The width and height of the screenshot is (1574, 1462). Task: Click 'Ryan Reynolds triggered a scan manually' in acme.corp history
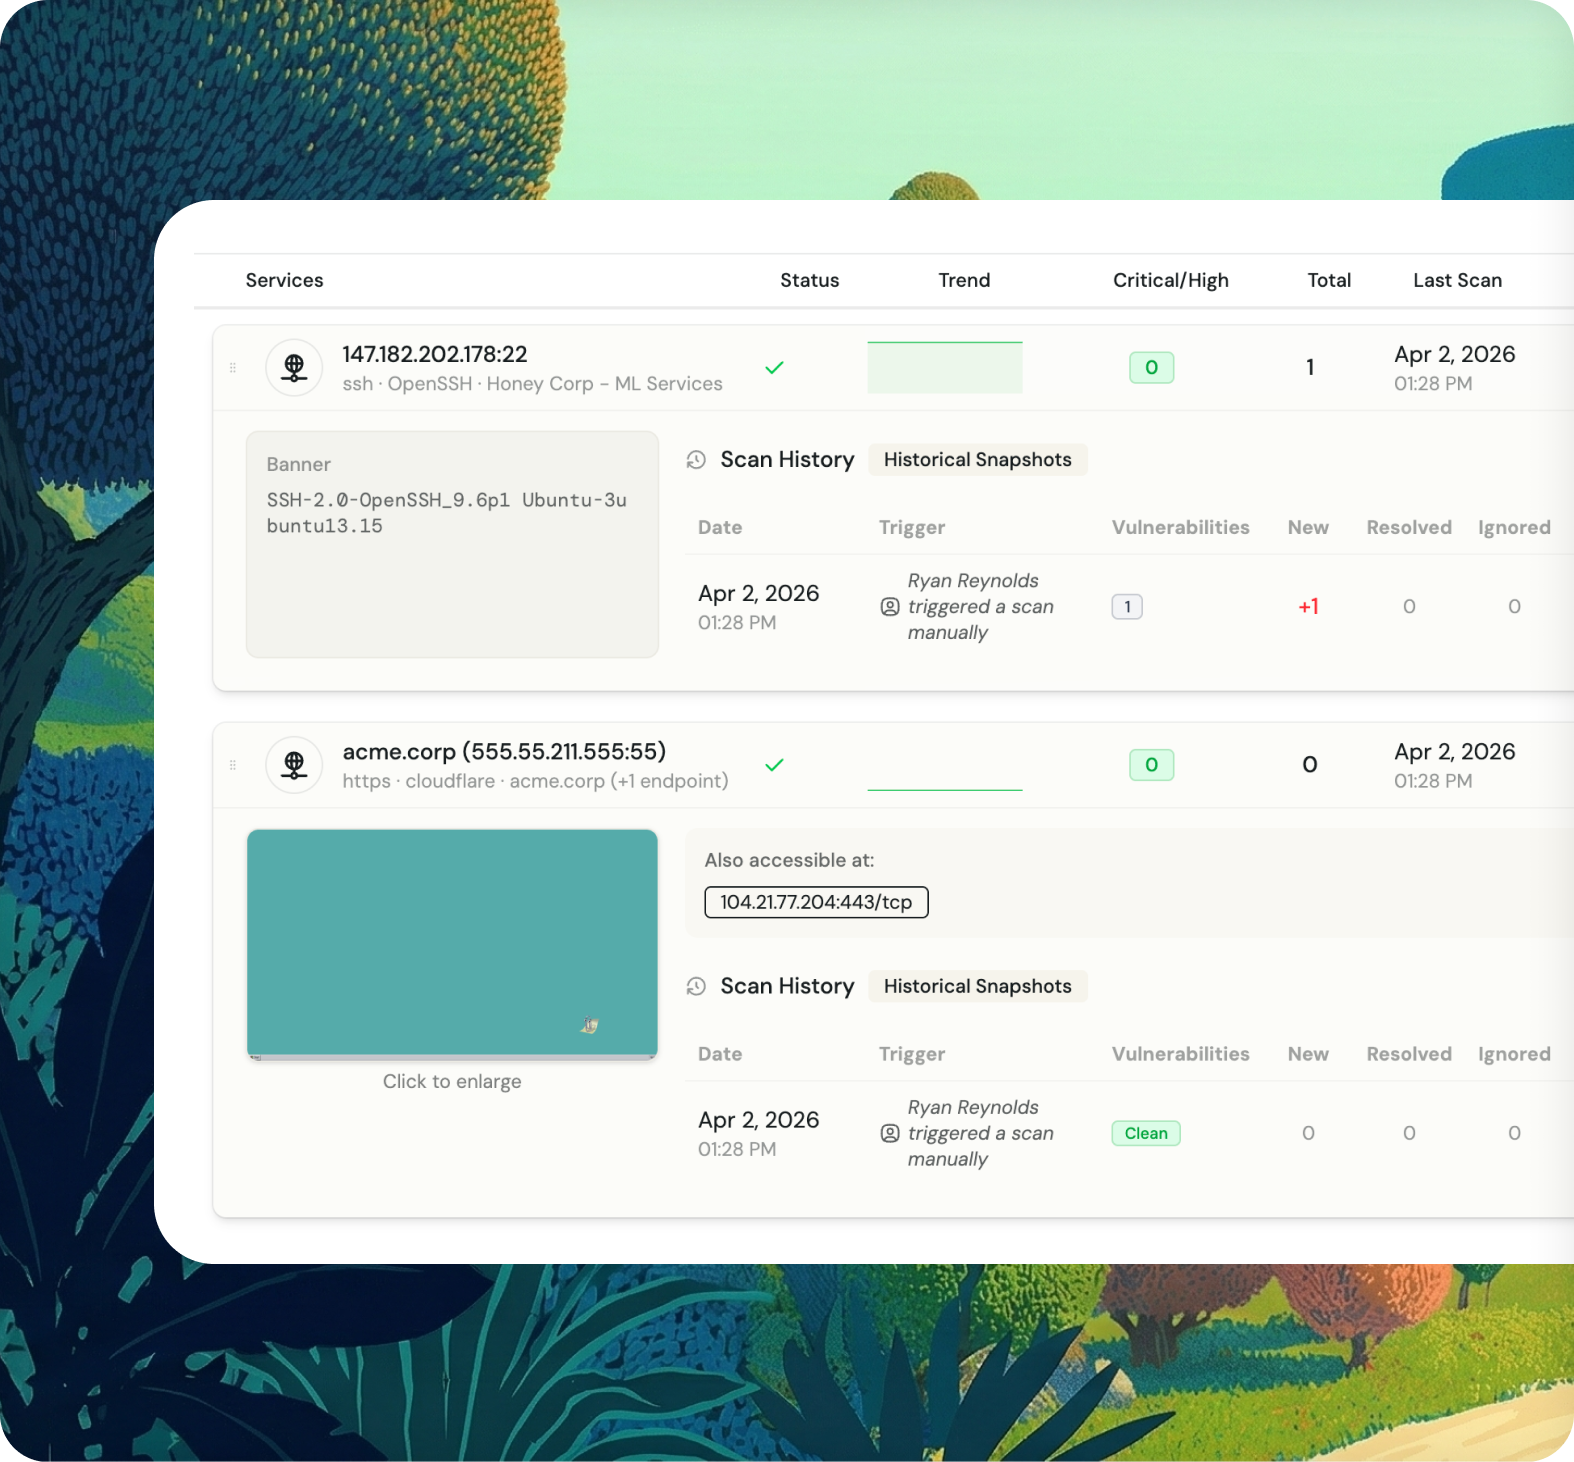click(980, 1134)
